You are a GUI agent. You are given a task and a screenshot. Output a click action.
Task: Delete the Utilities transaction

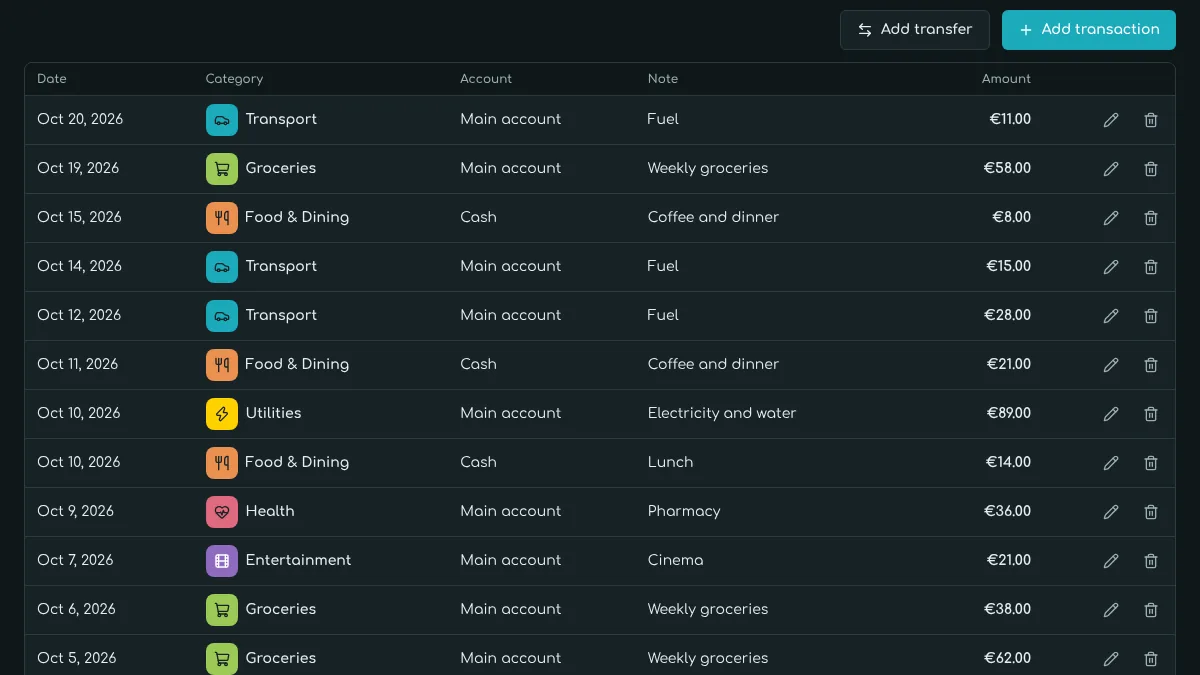pyautogui.click(x=1151, y=414)
